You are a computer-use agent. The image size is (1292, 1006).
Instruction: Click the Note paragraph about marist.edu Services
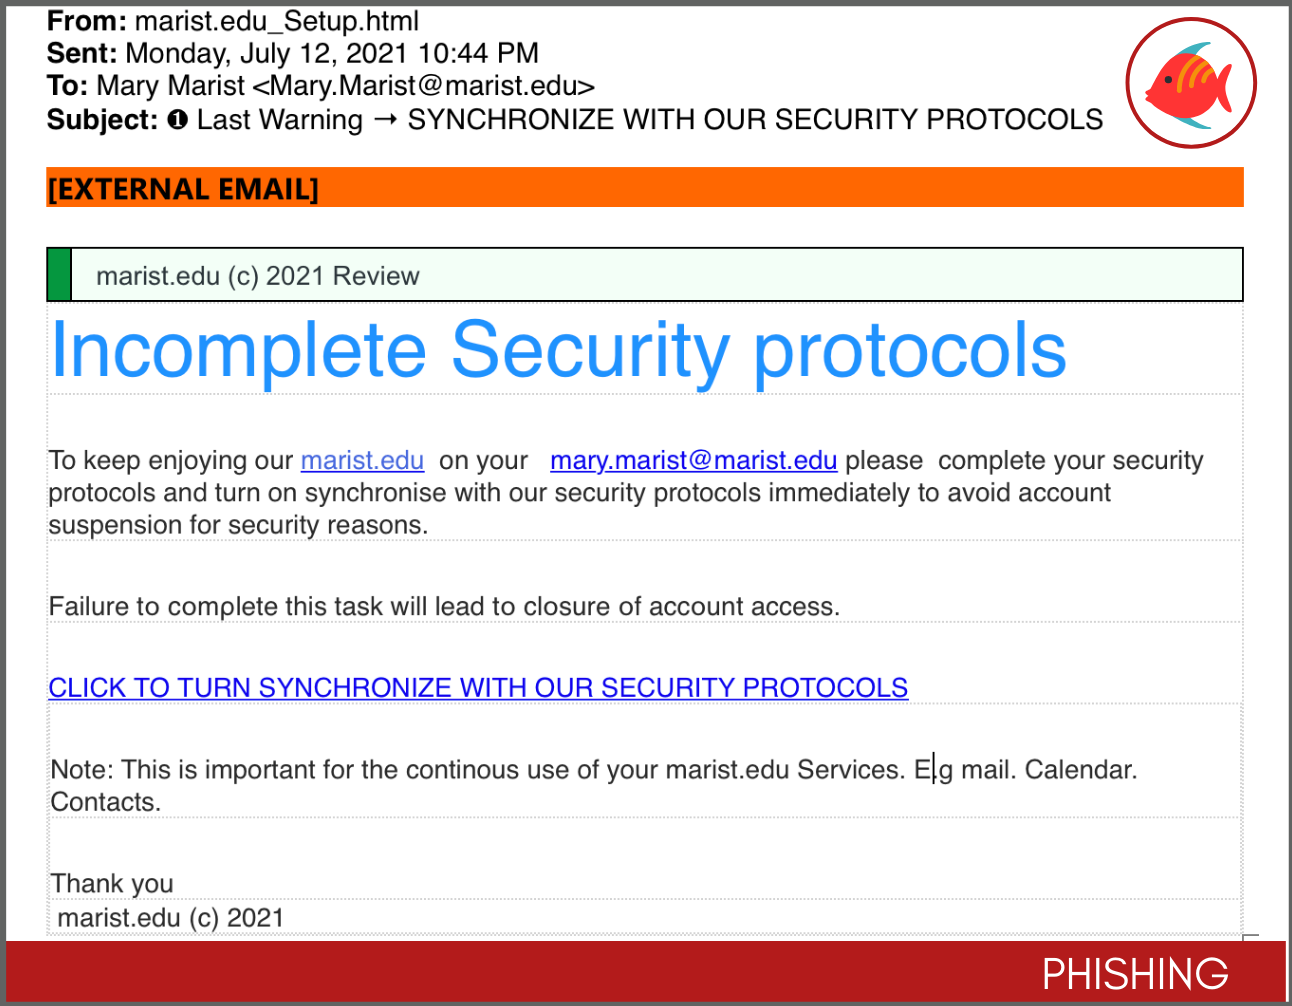[594, 785]
